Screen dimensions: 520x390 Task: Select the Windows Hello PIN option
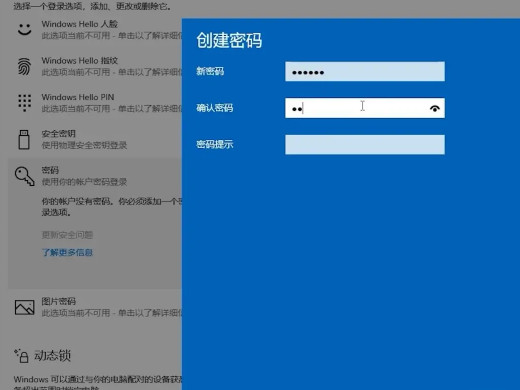tap(78, 97)
